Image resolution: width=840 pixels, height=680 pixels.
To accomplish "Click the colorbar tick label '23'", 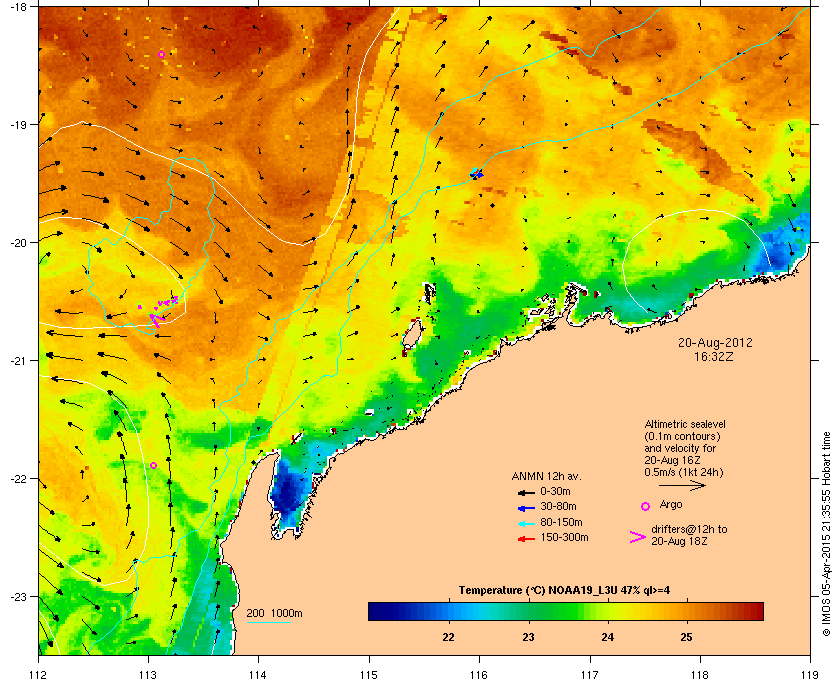I will click(x=528, y=637).
